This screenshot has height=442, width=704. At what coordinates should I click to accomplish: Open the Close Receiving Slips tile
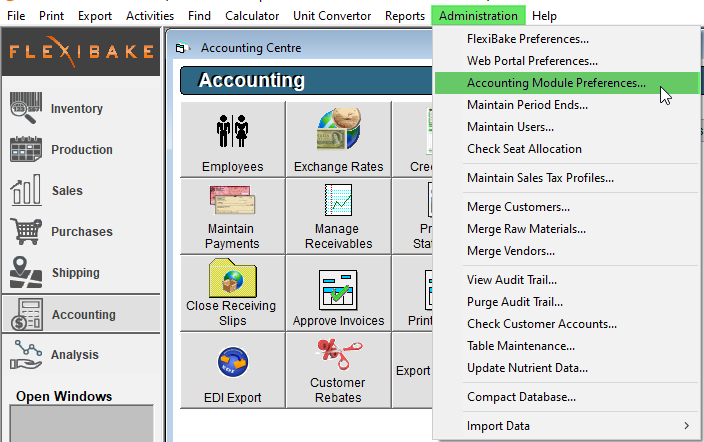[x=233, y=293]
